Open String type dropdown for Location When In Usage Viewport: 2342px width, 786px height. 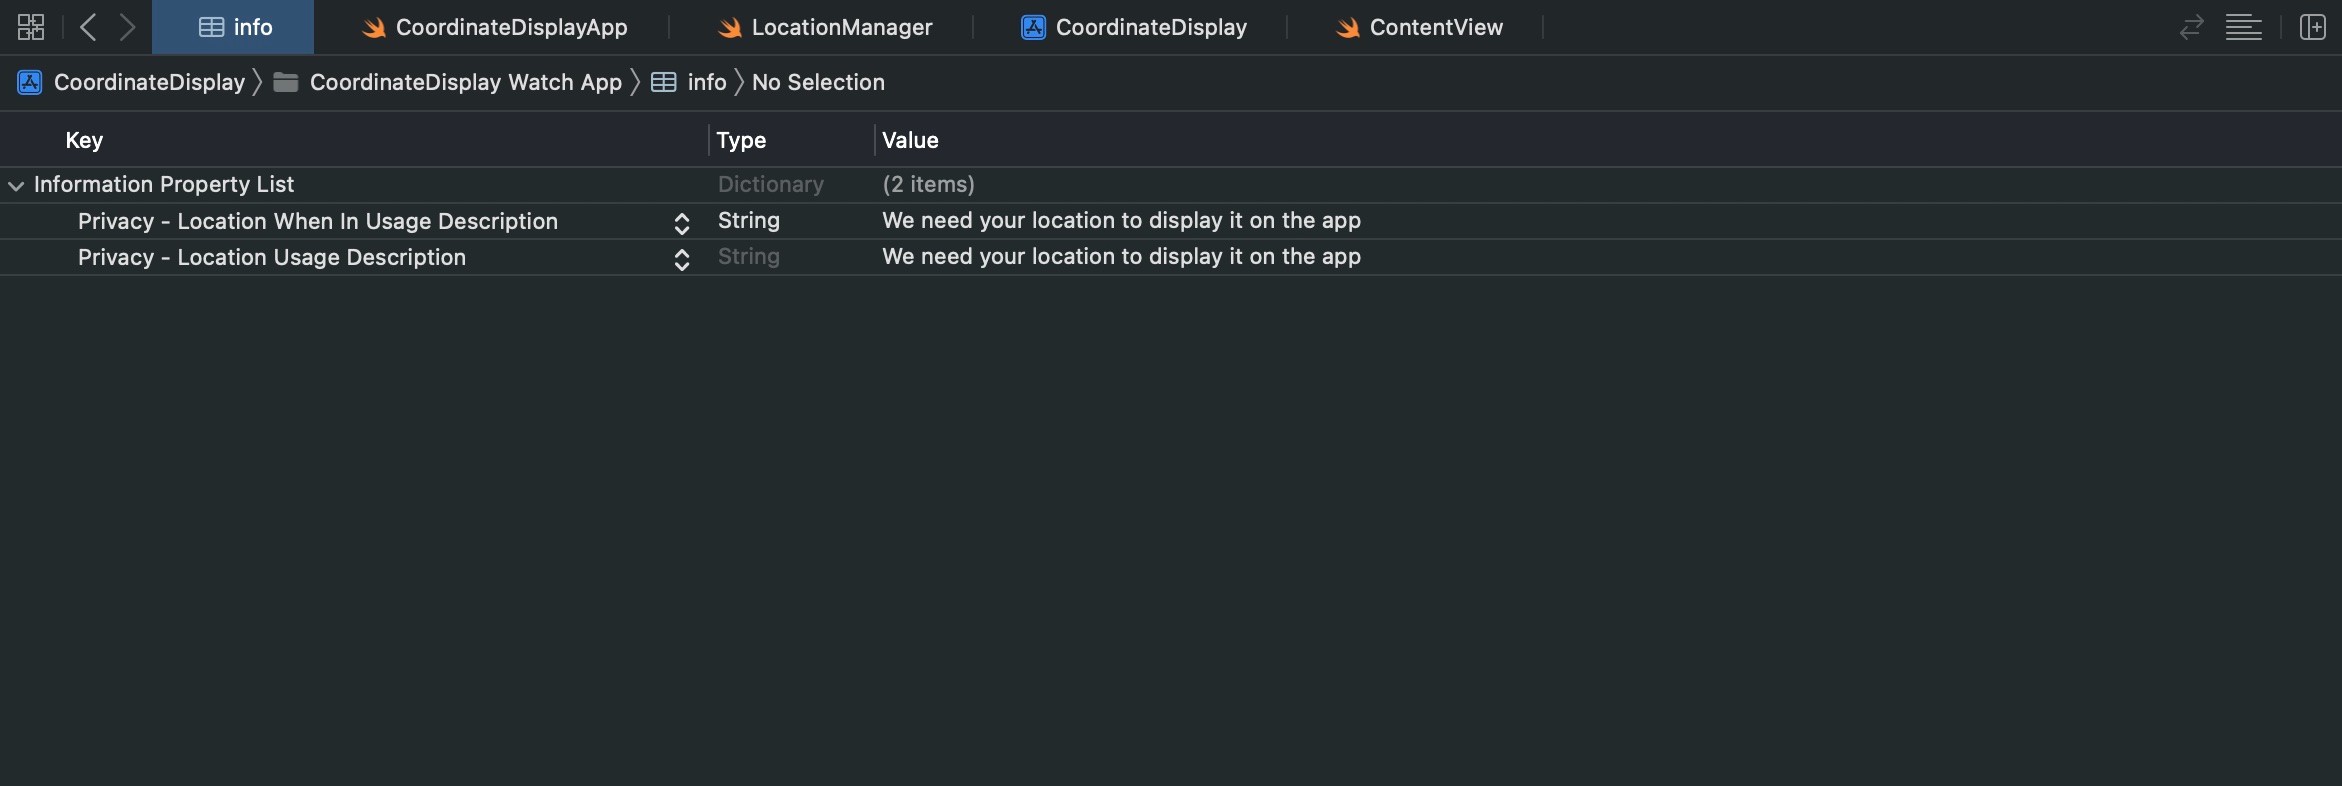pos(749,221)
